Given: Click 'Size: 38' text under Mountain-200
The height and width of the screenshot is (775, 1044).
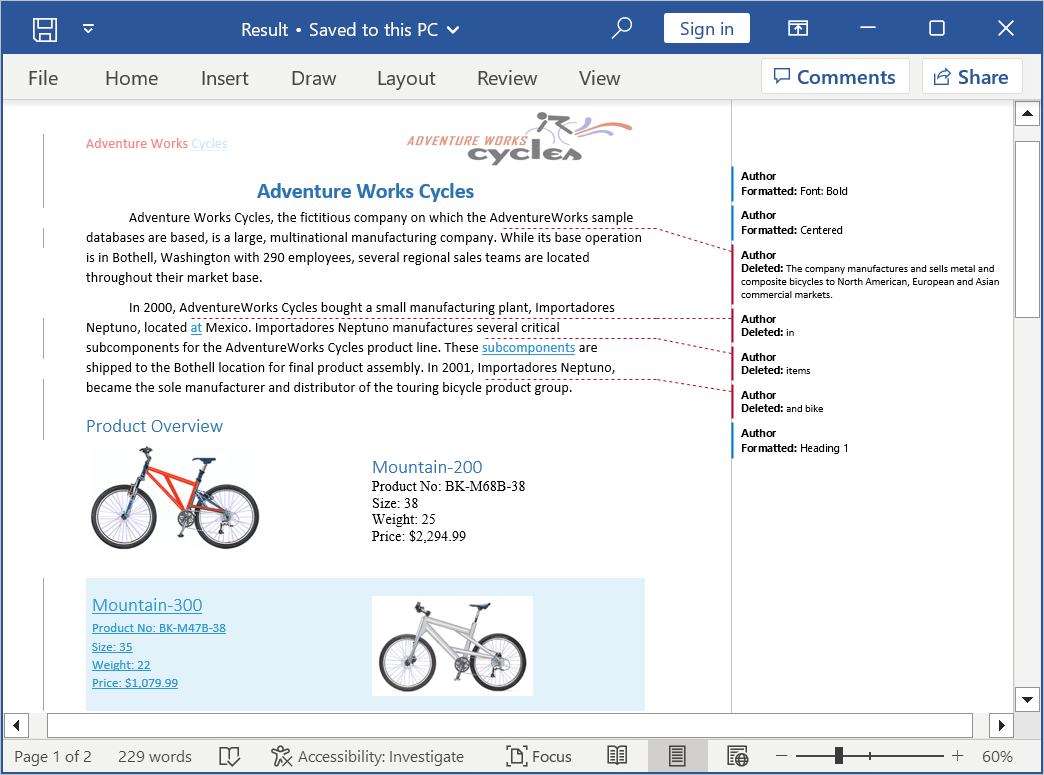Looking at the screenshot, I should [395, 503].
